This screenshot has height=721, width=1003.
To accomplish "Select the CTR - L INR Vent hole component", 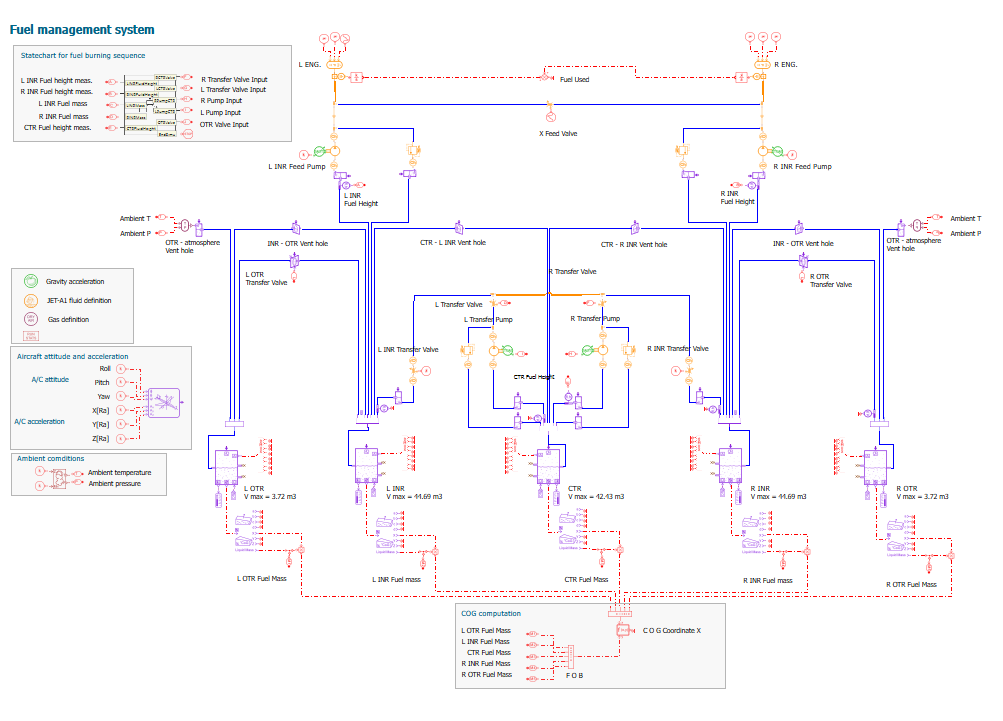I will [x=459, y=228].
